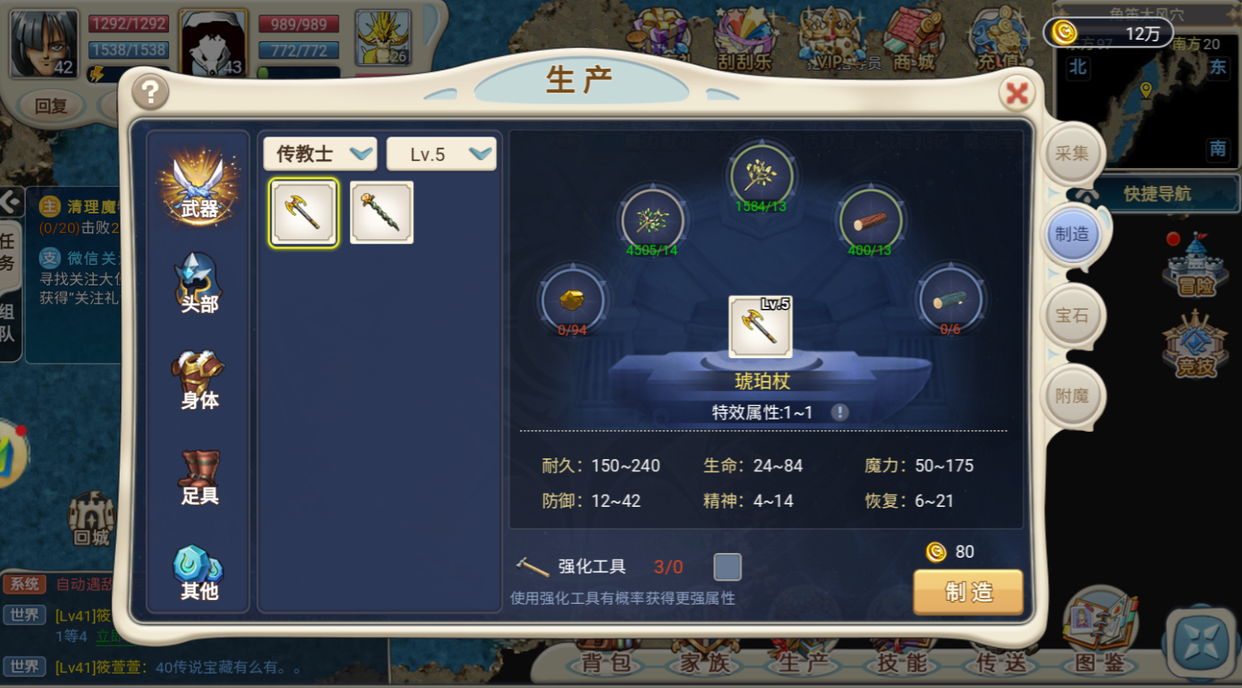Screen dimensions: 1242x688
Task: Open the 附魔 side tab
Action: (x=1072, y=396)
